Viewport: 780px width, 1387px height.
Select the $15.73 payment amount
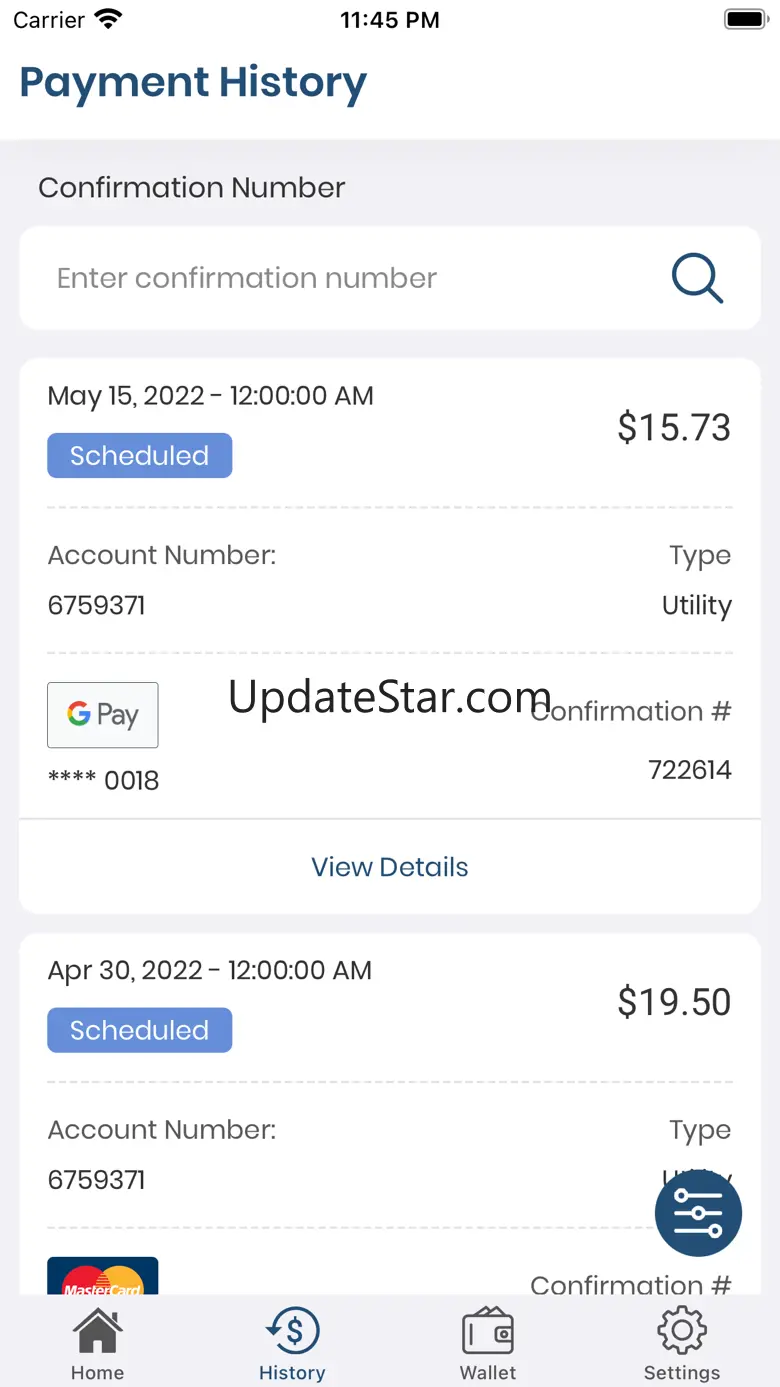674,427
